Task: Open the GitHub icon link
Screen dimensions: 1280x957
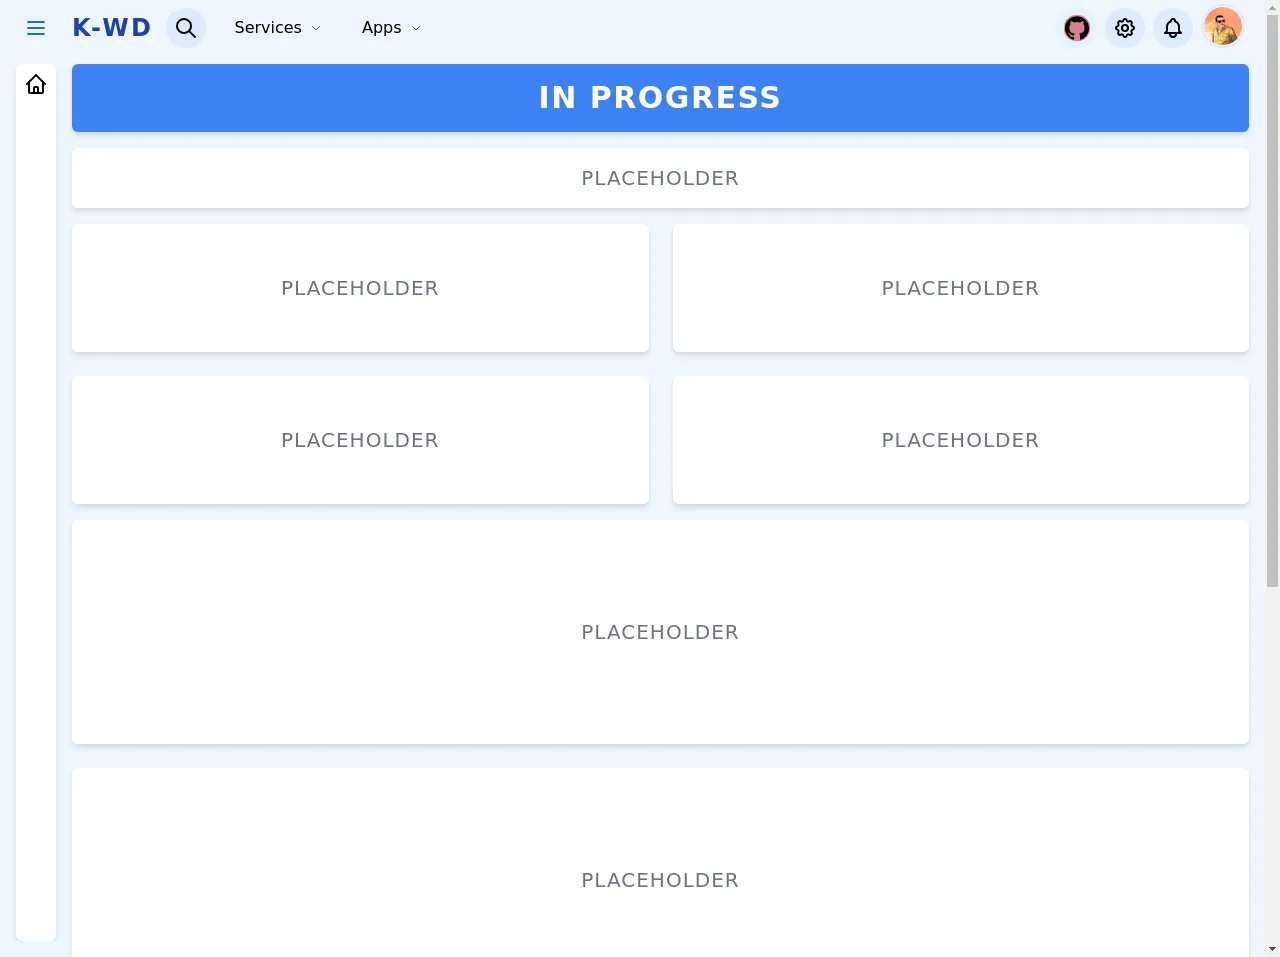Action: click(1077, 28)
